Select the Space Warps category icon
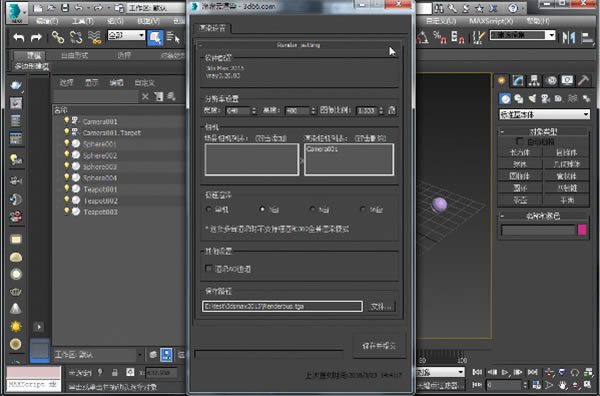Viewport: 600px width, 396px height. [572, 99]
